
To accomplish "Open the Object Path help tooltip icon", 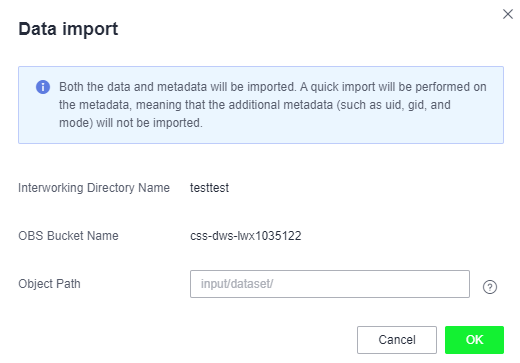I will (490, 287).
